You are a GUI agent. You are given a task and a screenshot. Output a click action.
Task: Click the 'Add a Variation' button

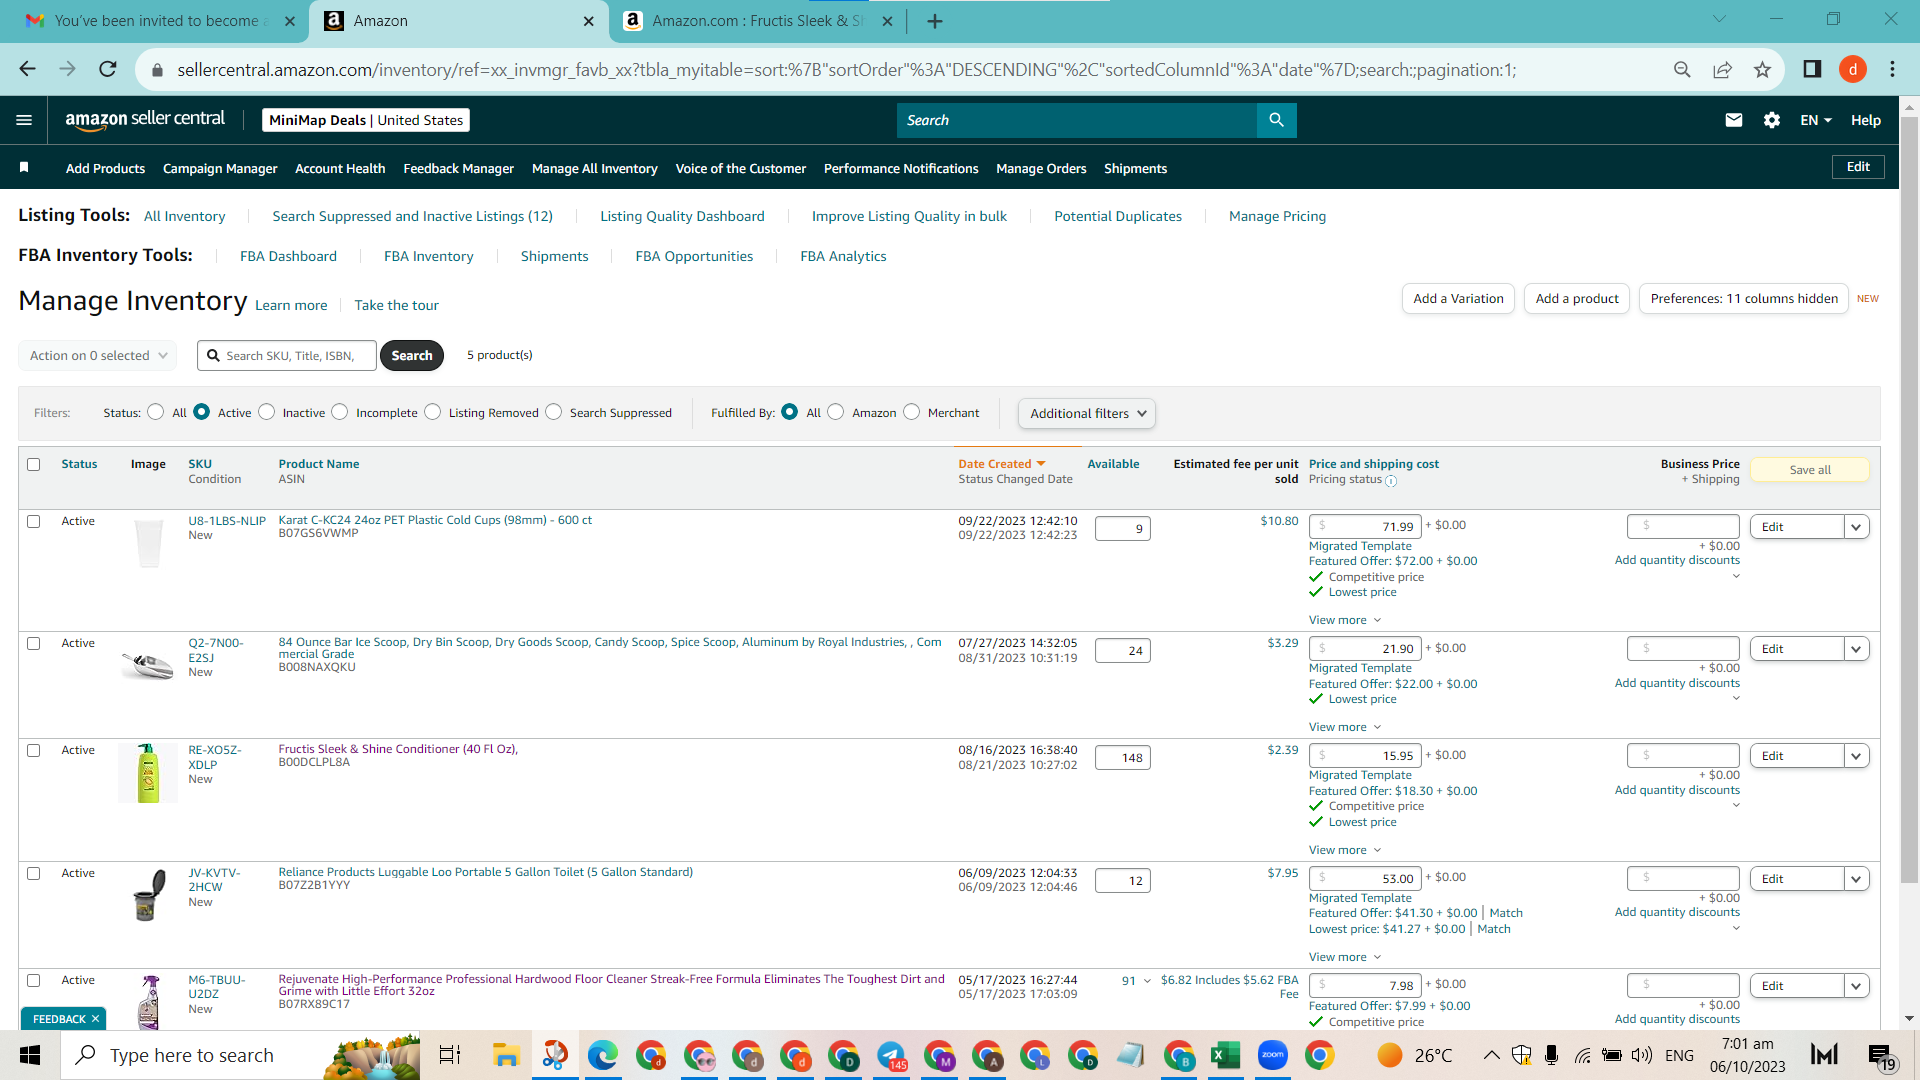click(x=1458, y=298)
